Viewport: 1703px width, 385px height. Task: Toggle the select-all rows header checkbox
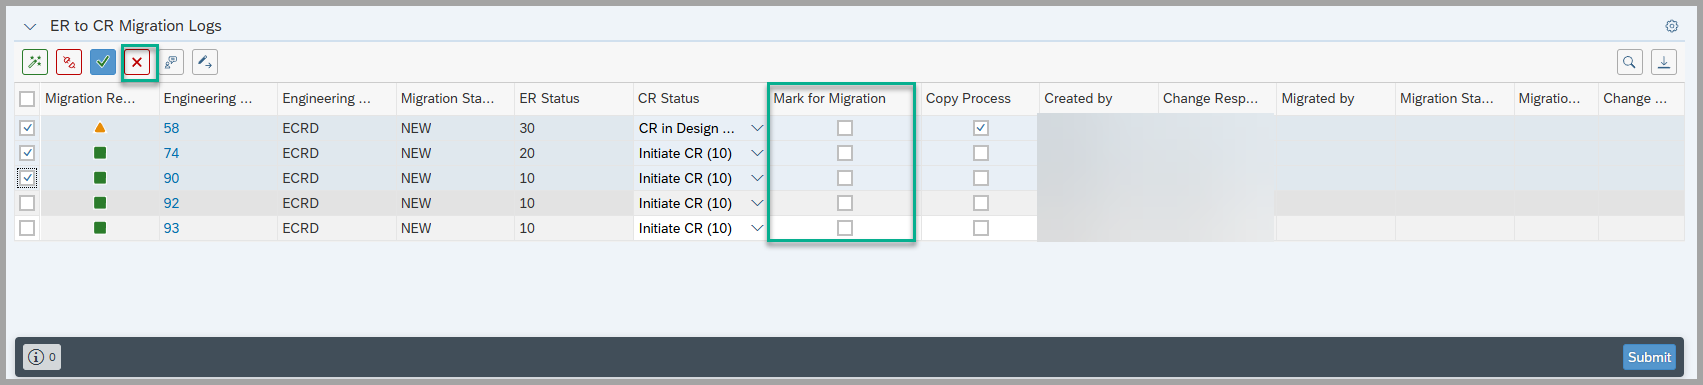coord(27,98)
